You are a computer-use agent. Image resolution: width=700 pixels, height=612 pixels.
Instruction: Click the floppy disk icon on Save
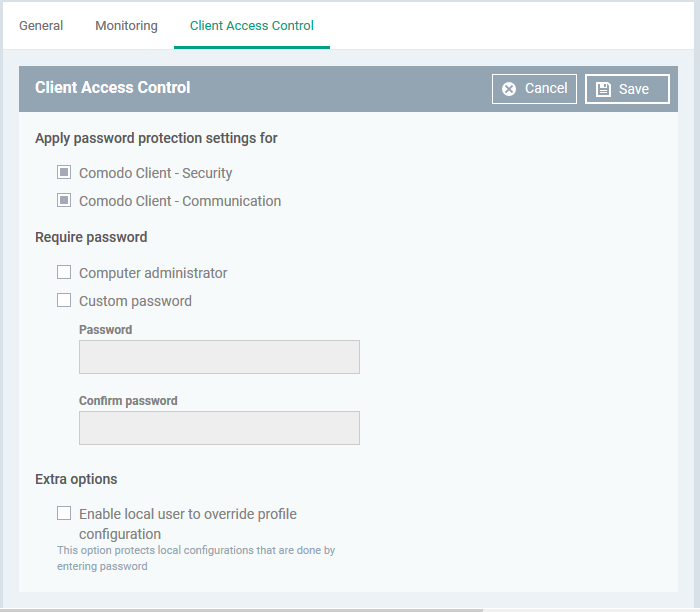click(x=603, y=89)
